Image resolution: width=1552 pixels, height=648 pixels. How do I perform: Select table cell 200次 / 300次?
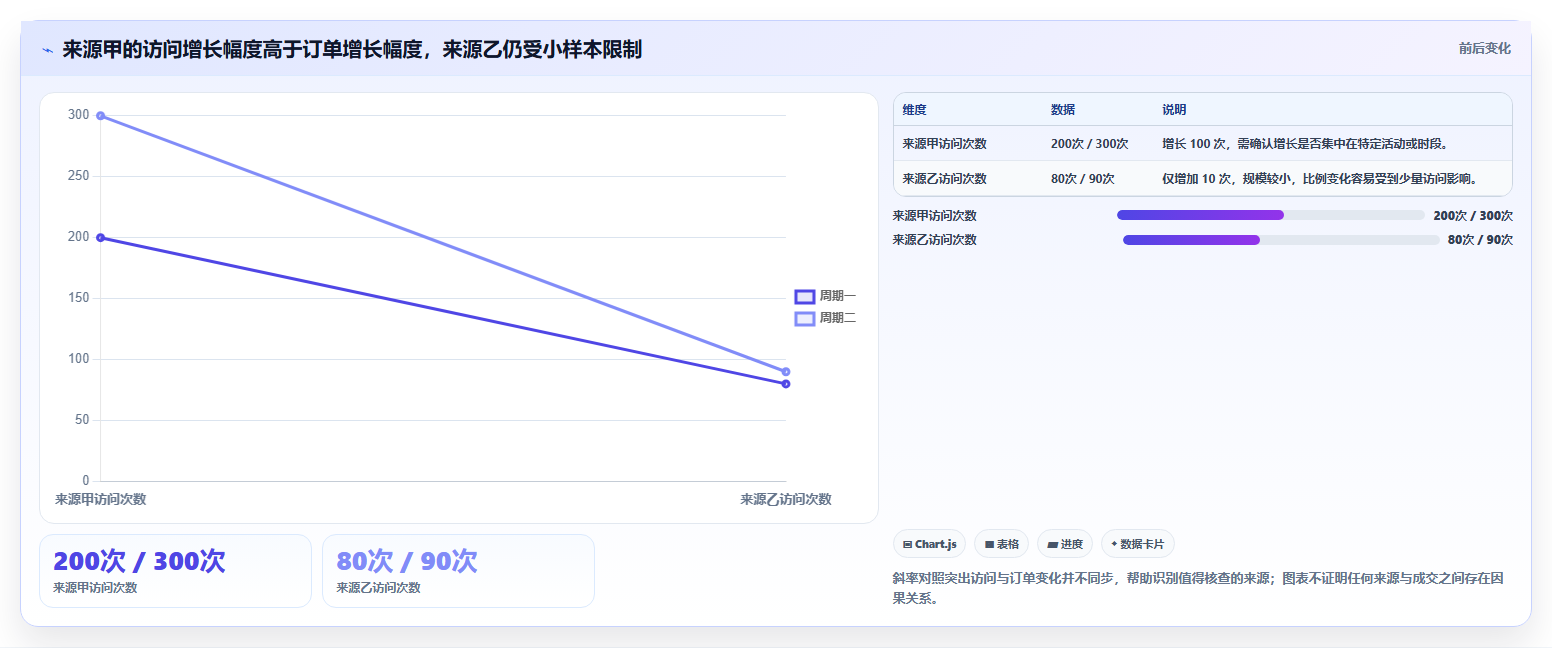[1089, 144]
